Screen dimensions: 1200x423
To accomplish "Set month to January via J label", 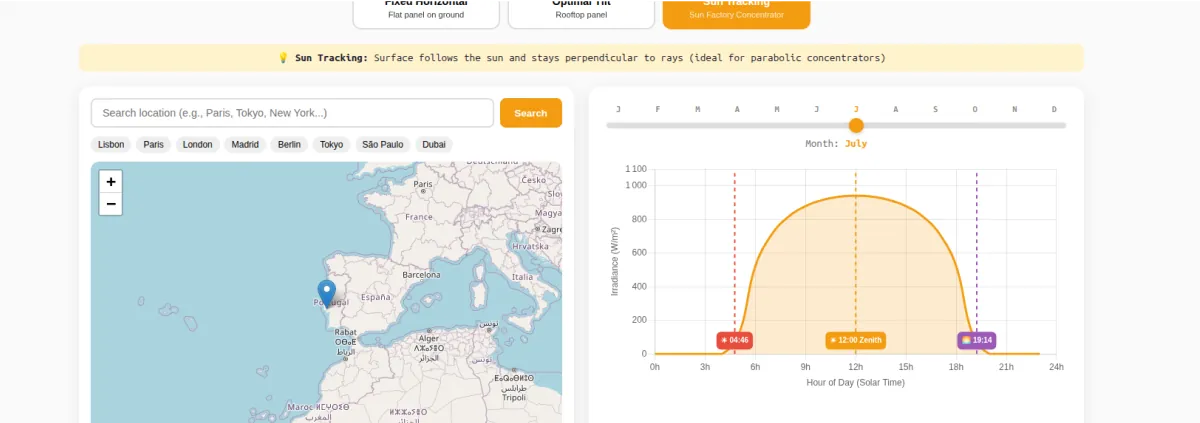I will tap(618, 109).
